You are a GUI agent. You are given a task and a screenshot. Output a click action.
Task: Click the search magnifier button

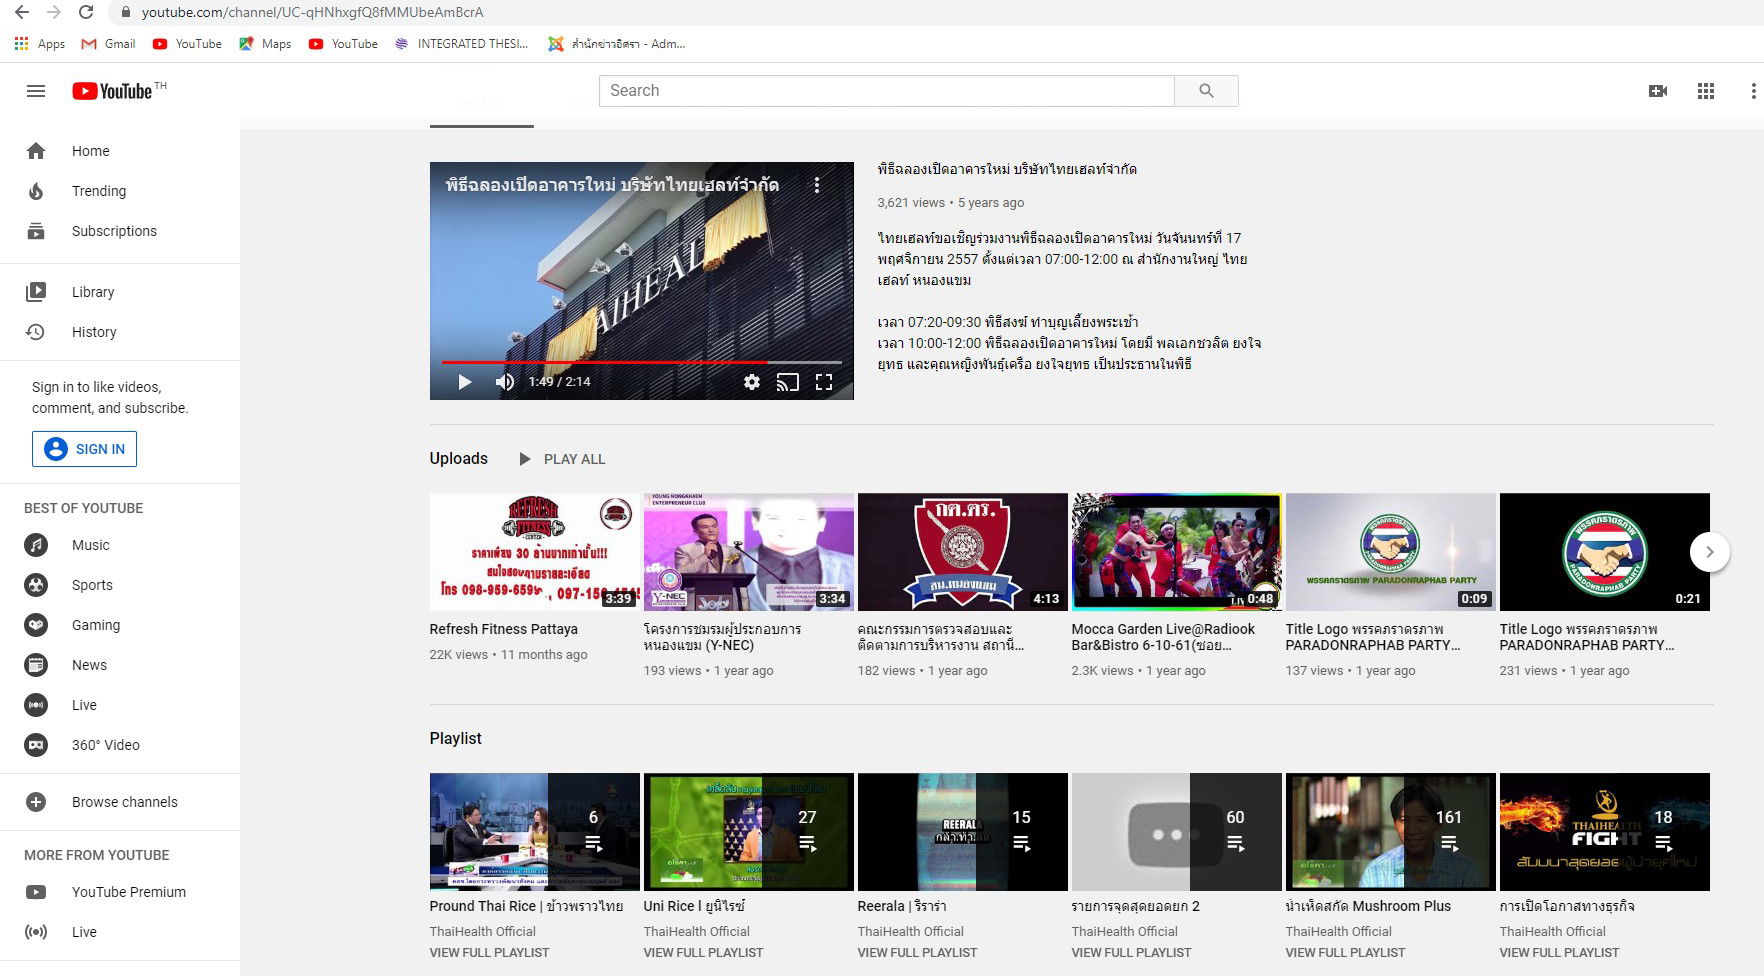point(1206,91)
